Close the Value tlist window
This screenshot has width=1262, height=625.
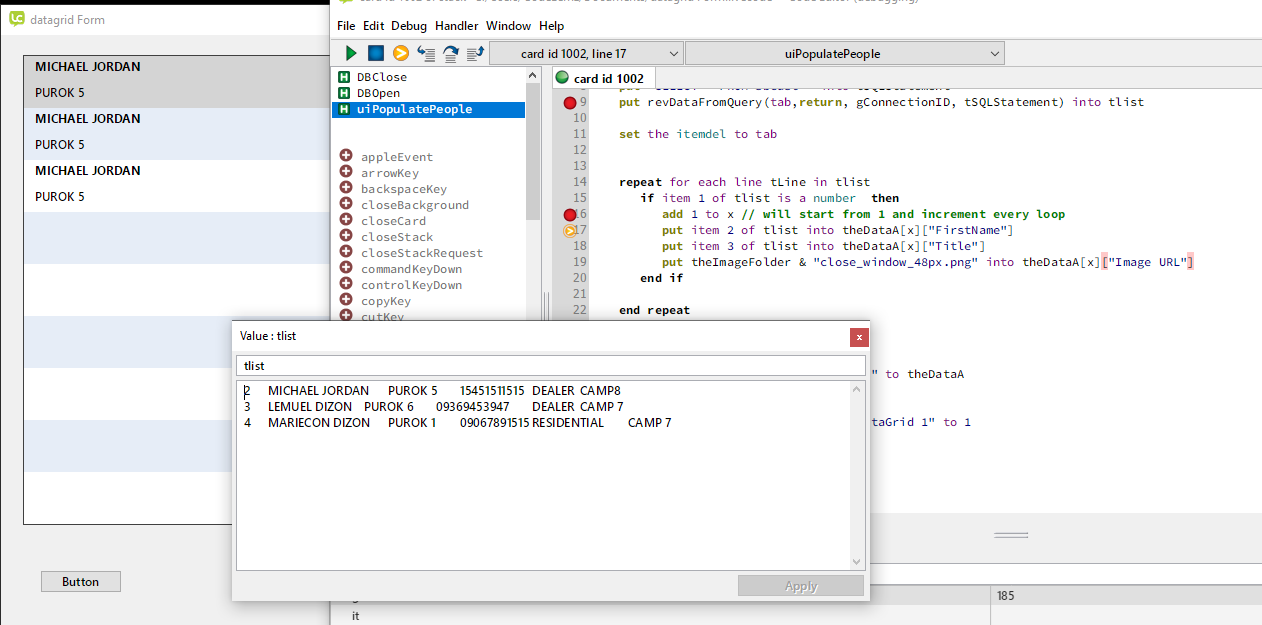click(858, 337)
